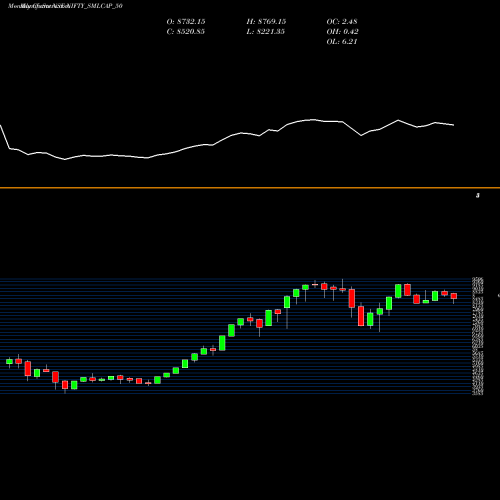
Task: Click the white moving-average line chart
Action: click(x=227, y=139)
